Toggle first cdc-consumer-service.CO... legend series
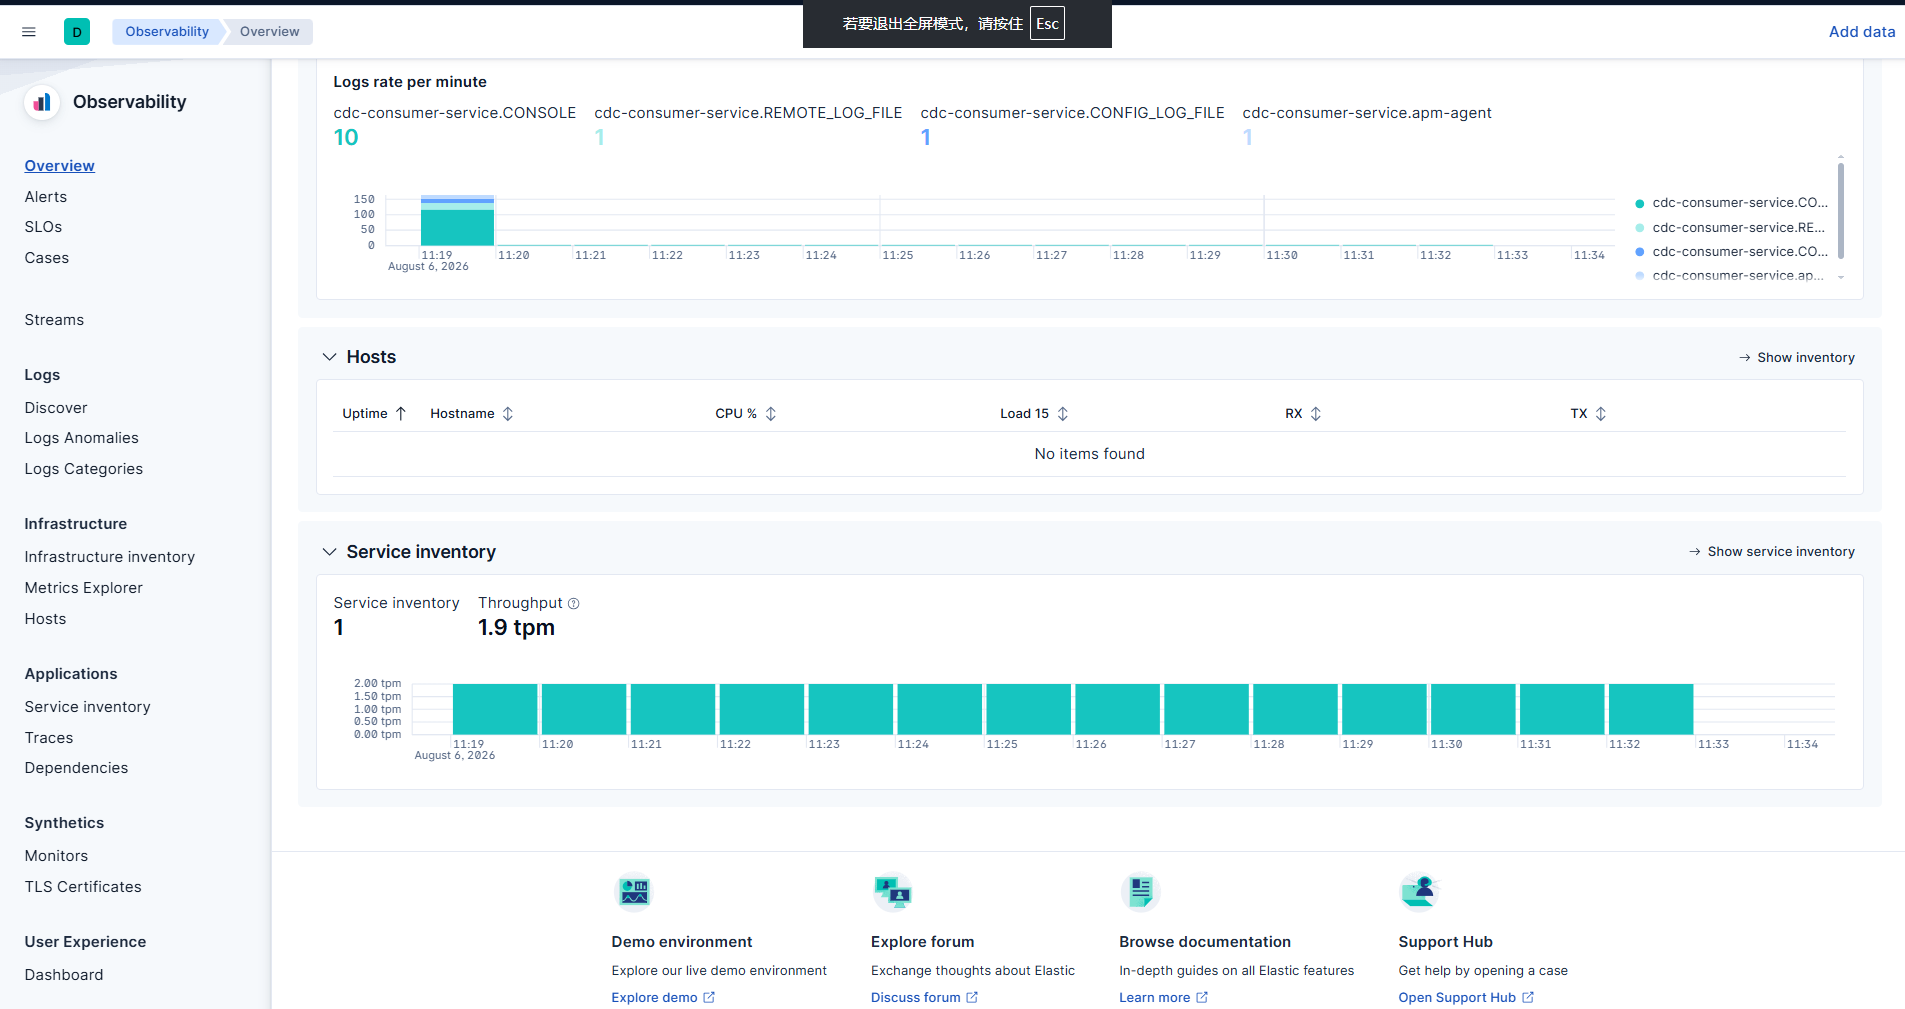This screenshot has height=1009, width=1905. 1740,203
